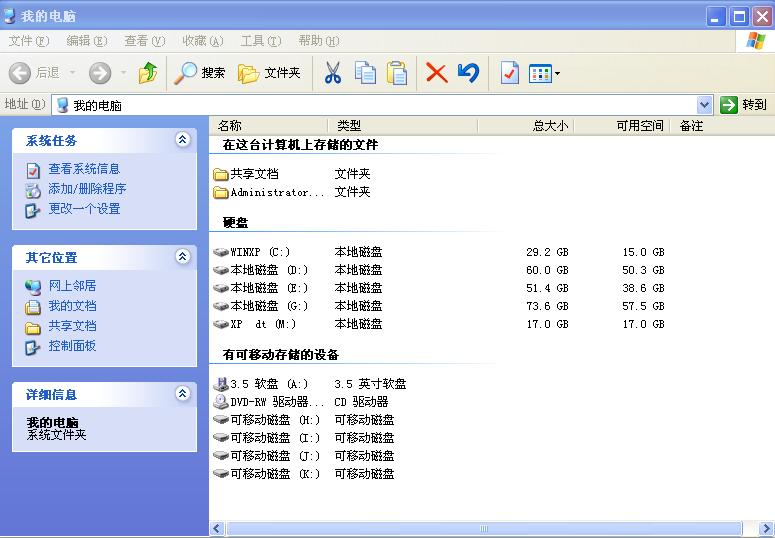The height and width of the screenshot is (538, 775).
Task: Open Forward button history dropdown arrow
Action: click(123, 73)
